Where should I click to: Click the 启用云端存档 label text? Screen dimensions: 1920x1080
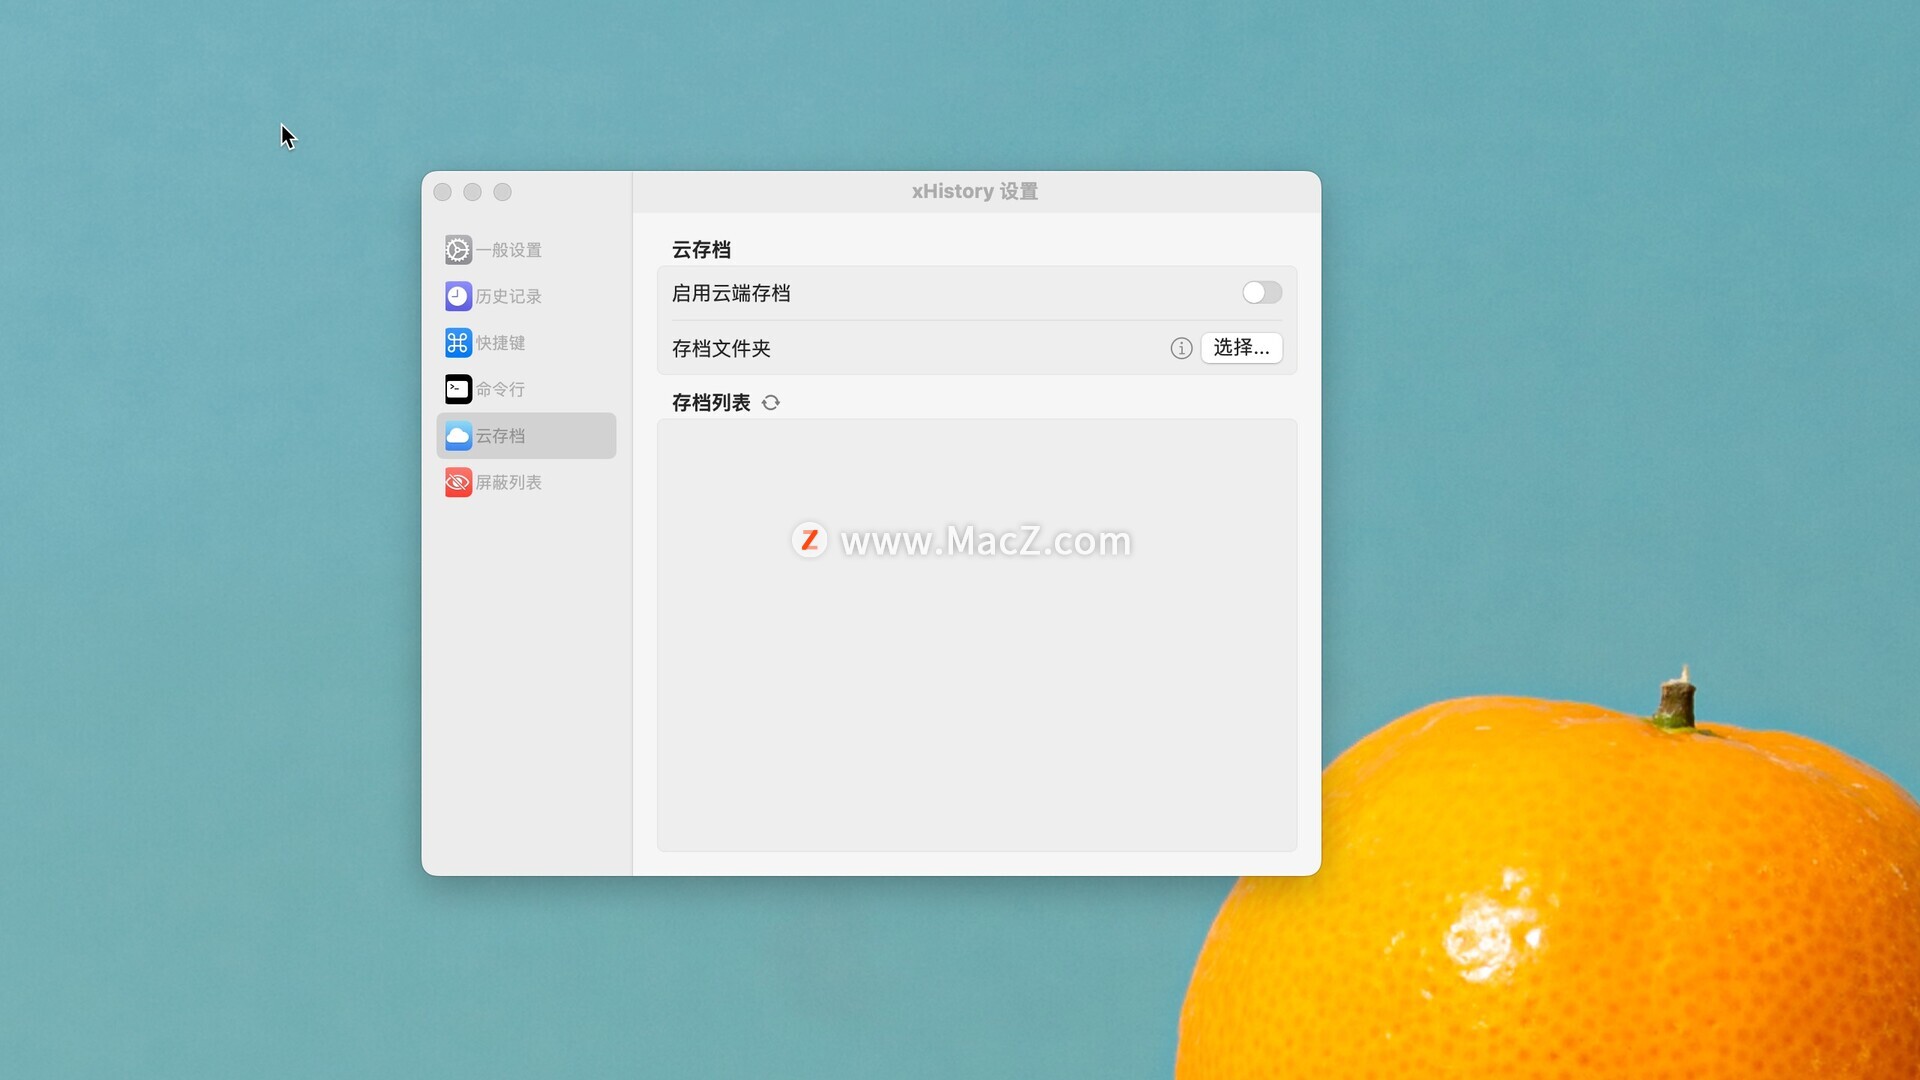[731, 293]
